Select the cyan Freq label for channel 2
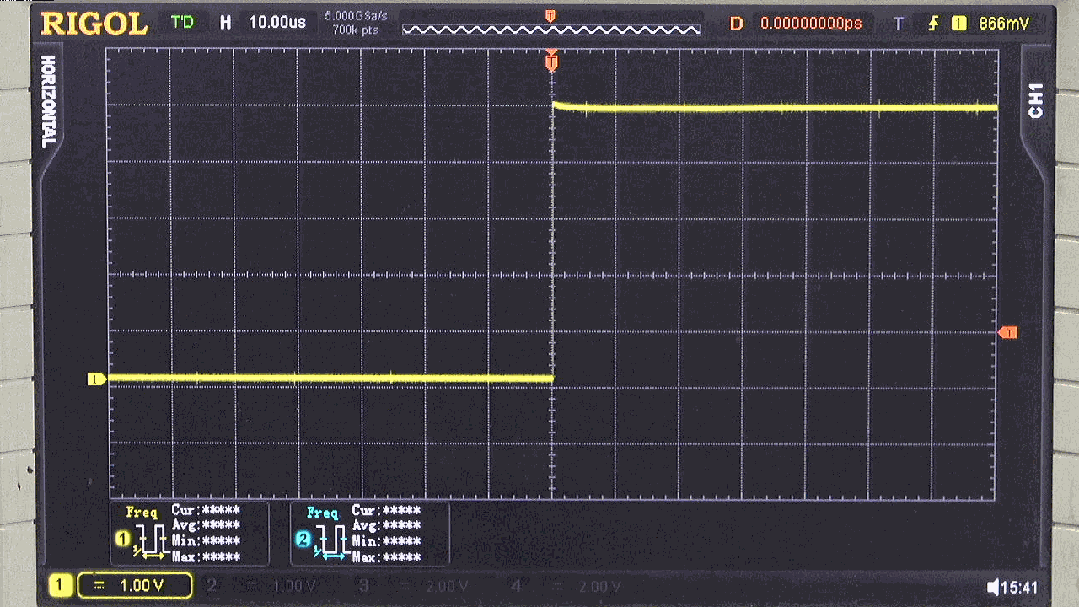This screenshot has width=1079, height=607. pos(322,513)
